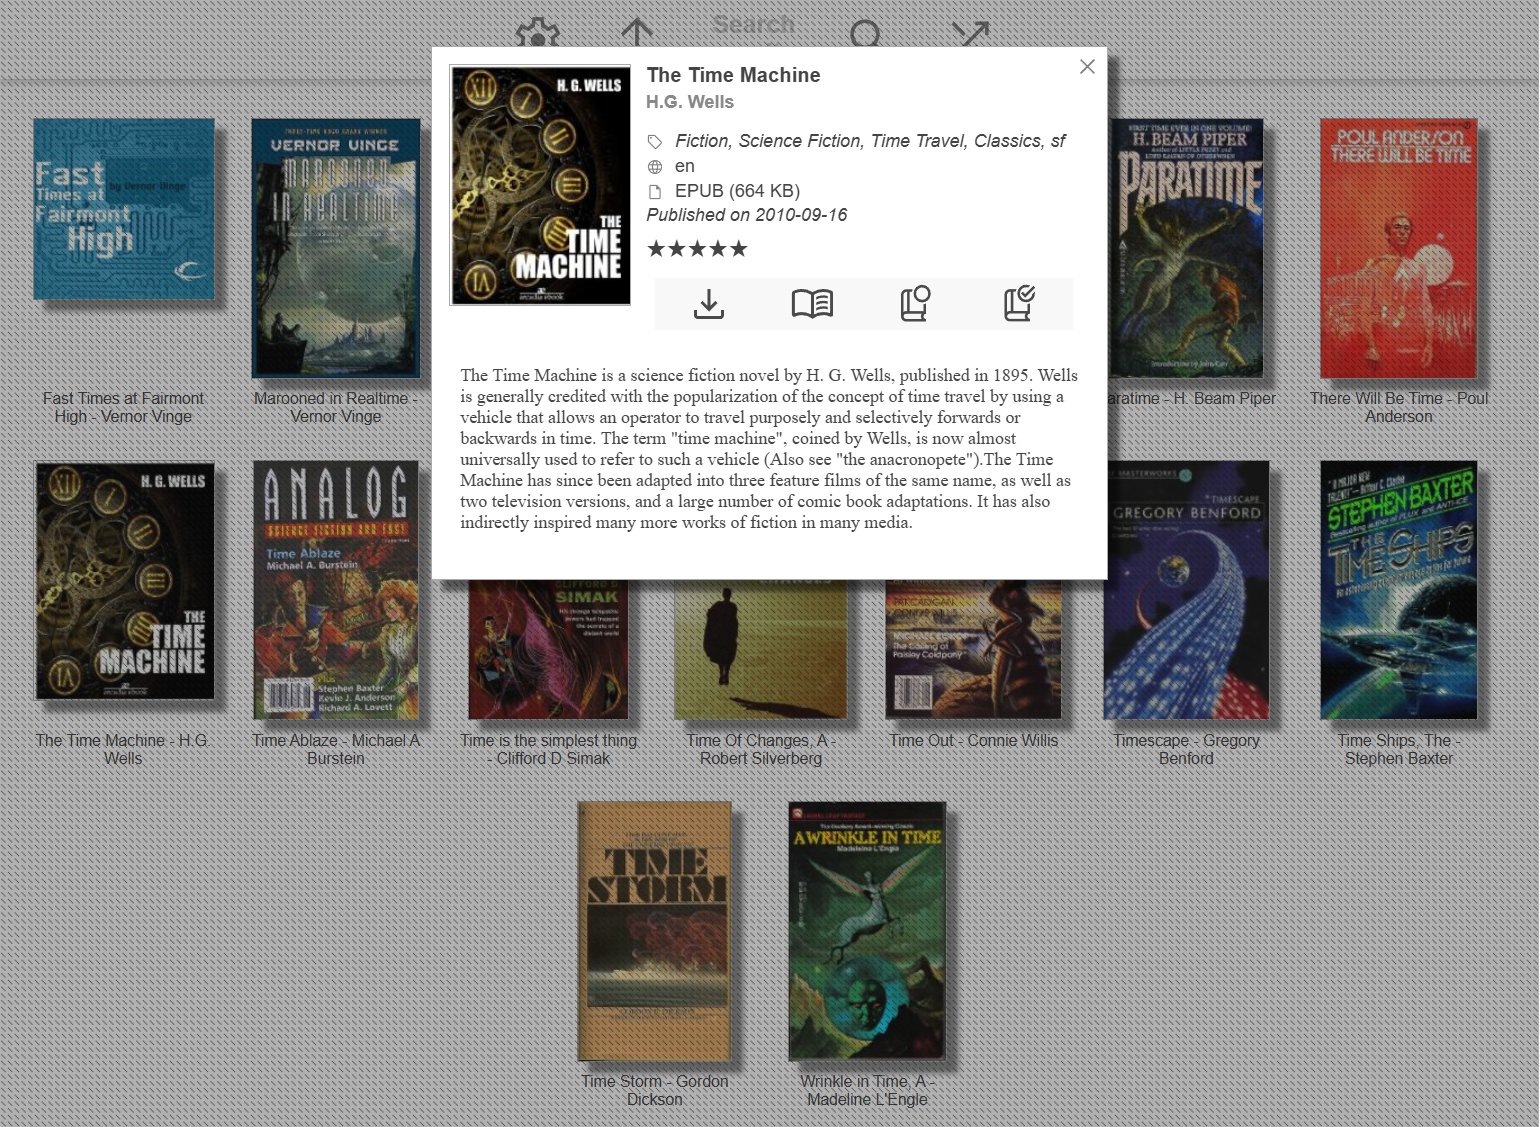Click the H.G. Wells author link
This screenshot has height=1127, width=1540.
click(689, 102)
